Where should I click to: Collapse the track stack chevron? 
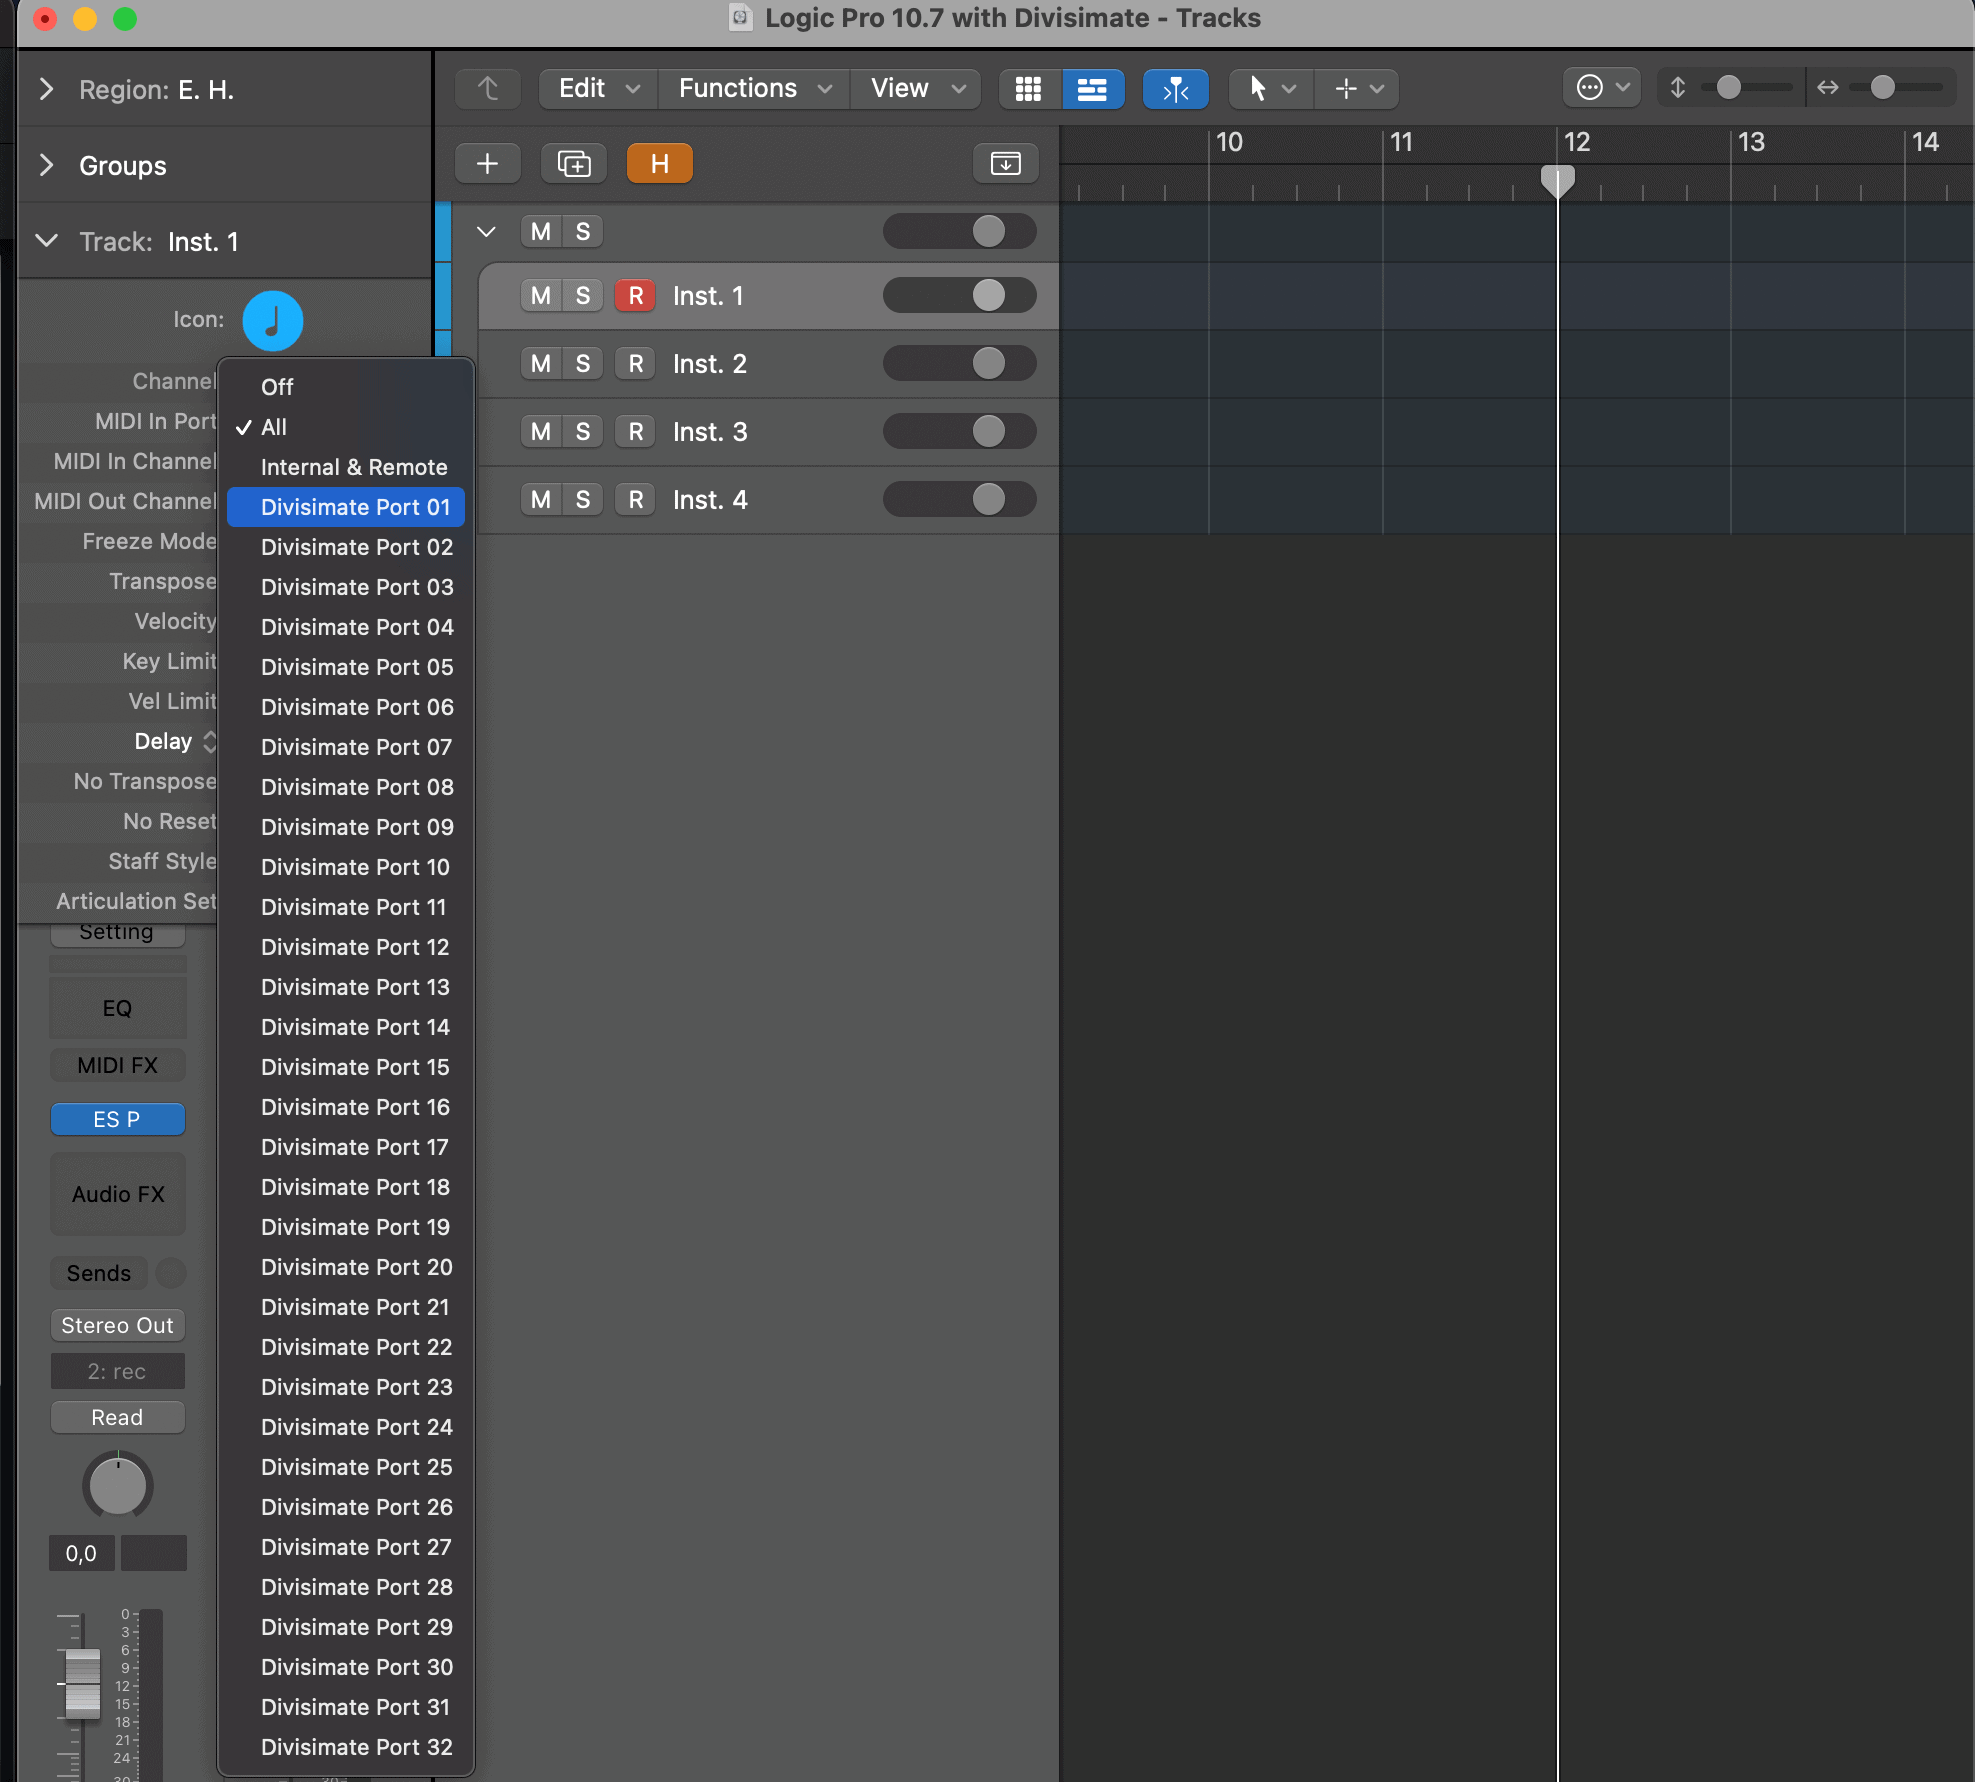486,232
